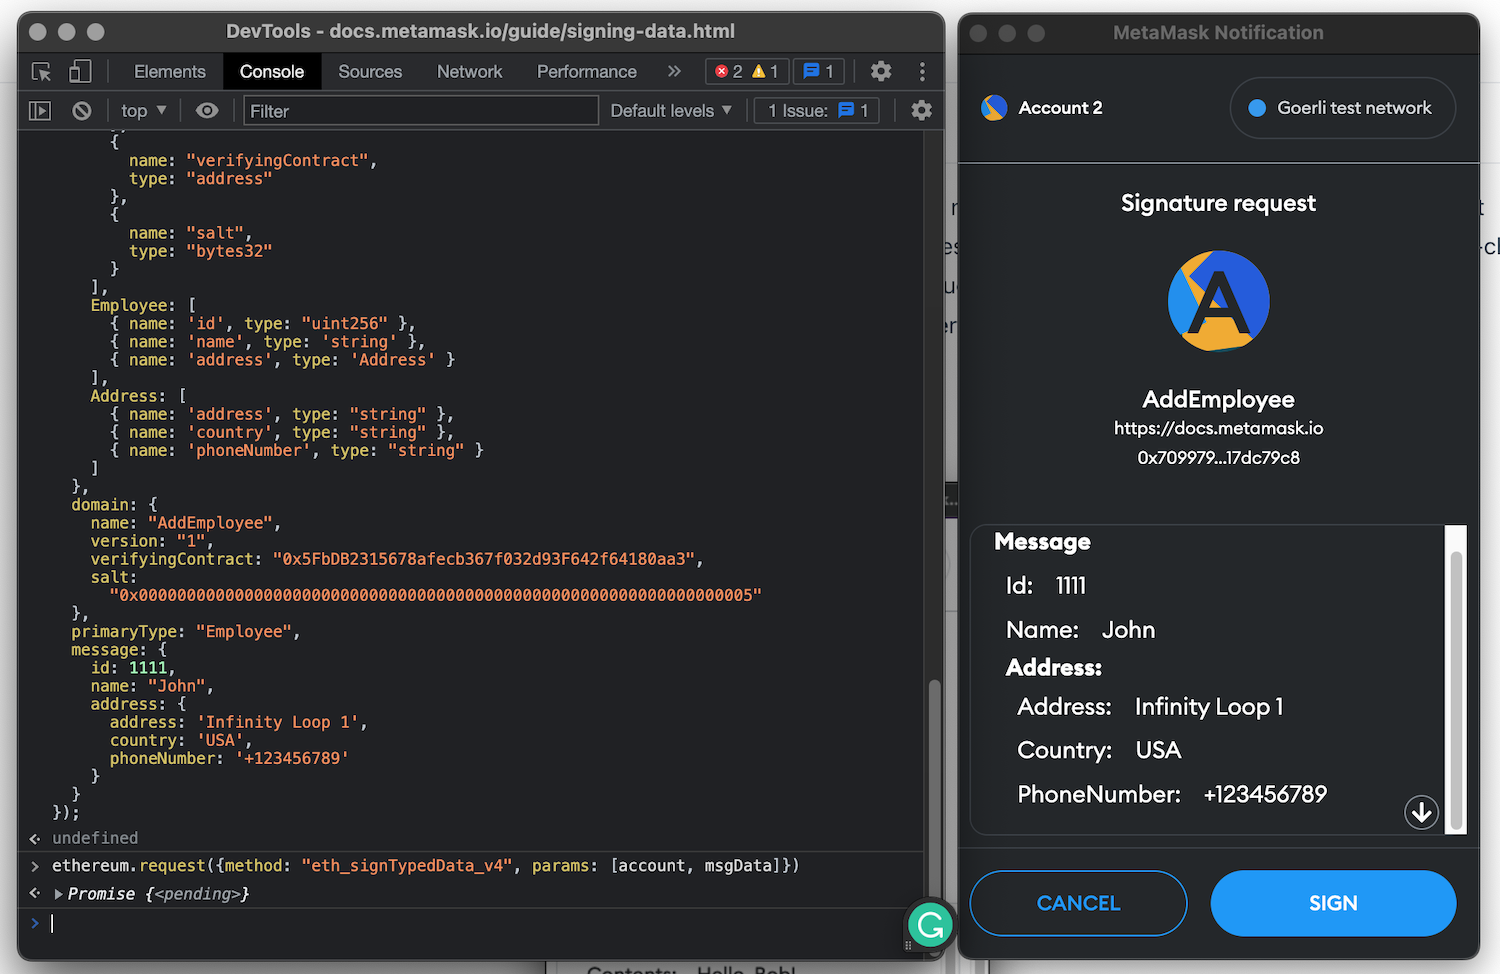Image resolution: width=1500 pixels, height=974 pixels.
Task: Open the blue messages issues badge
Action: [x=819, y=71]
